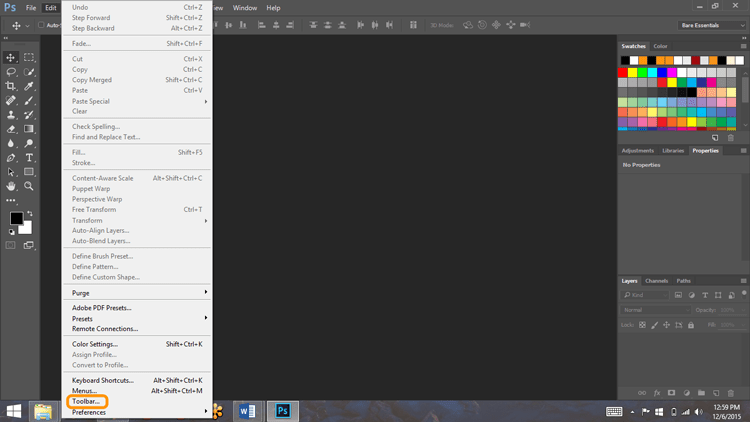Toggle Lock all padlock
750x422 pixels.
[x=691, y=325]
